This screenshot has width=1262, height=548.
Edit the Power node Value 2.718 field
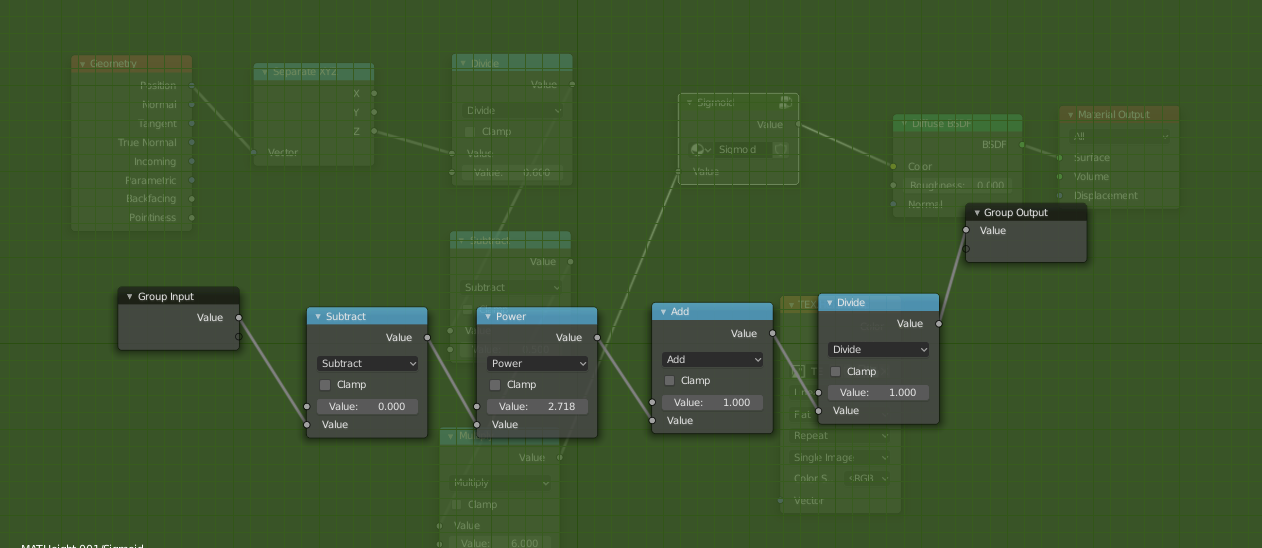[x=538, y=407]
